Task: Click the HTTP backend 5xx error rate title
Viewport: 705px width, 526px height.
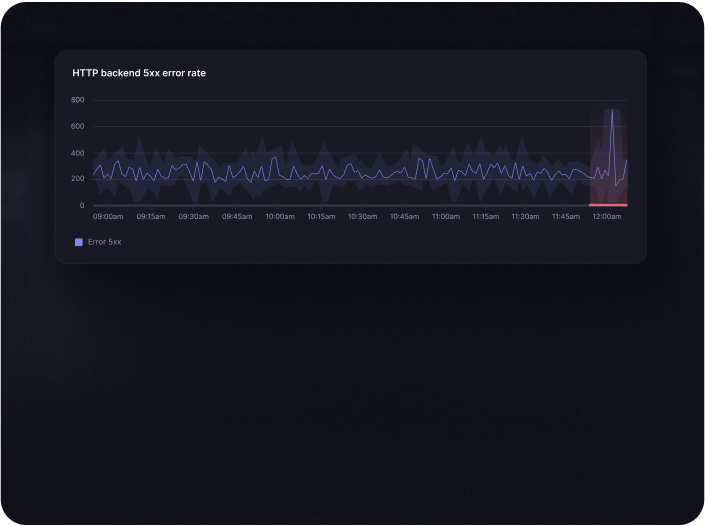Action: 139,73
